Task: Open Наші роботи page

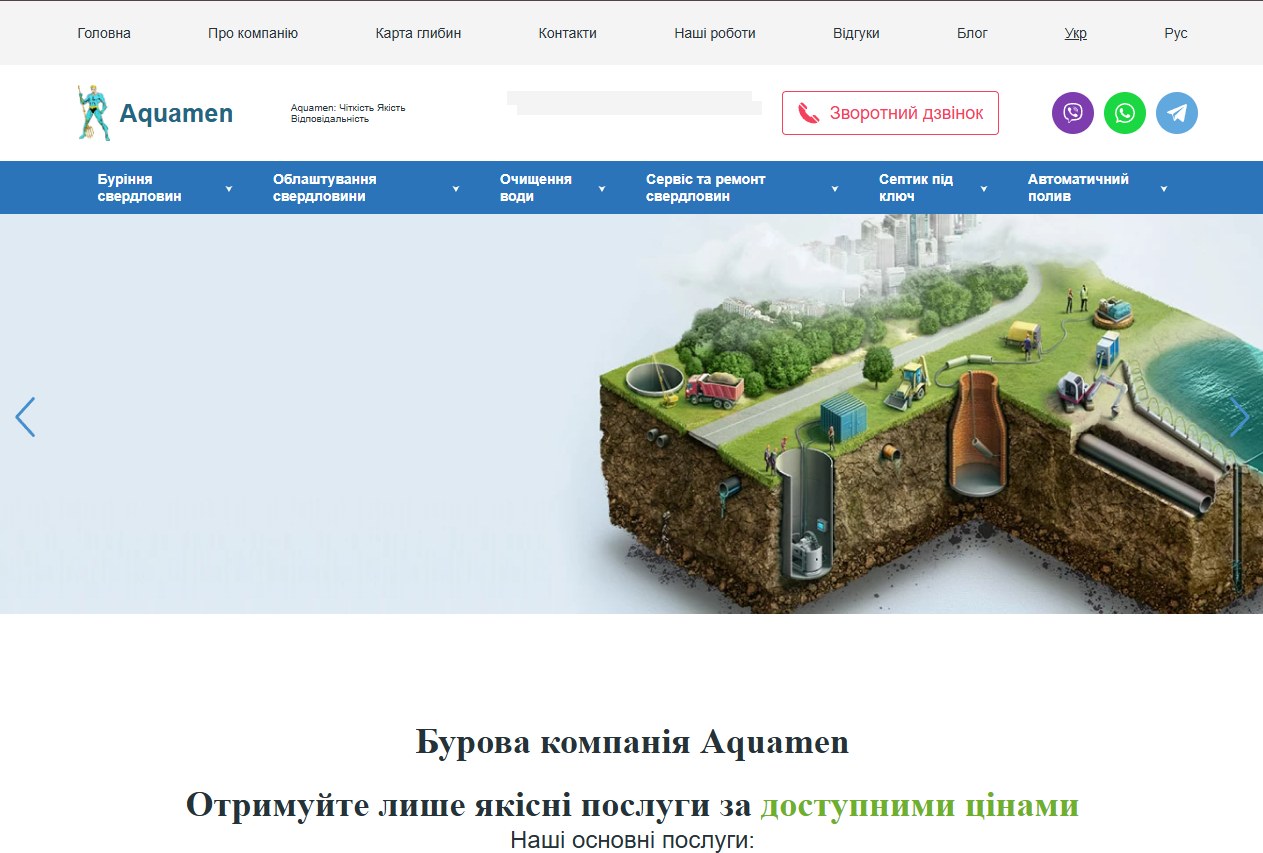Action: pyautogui.click(x=715, y=33)
